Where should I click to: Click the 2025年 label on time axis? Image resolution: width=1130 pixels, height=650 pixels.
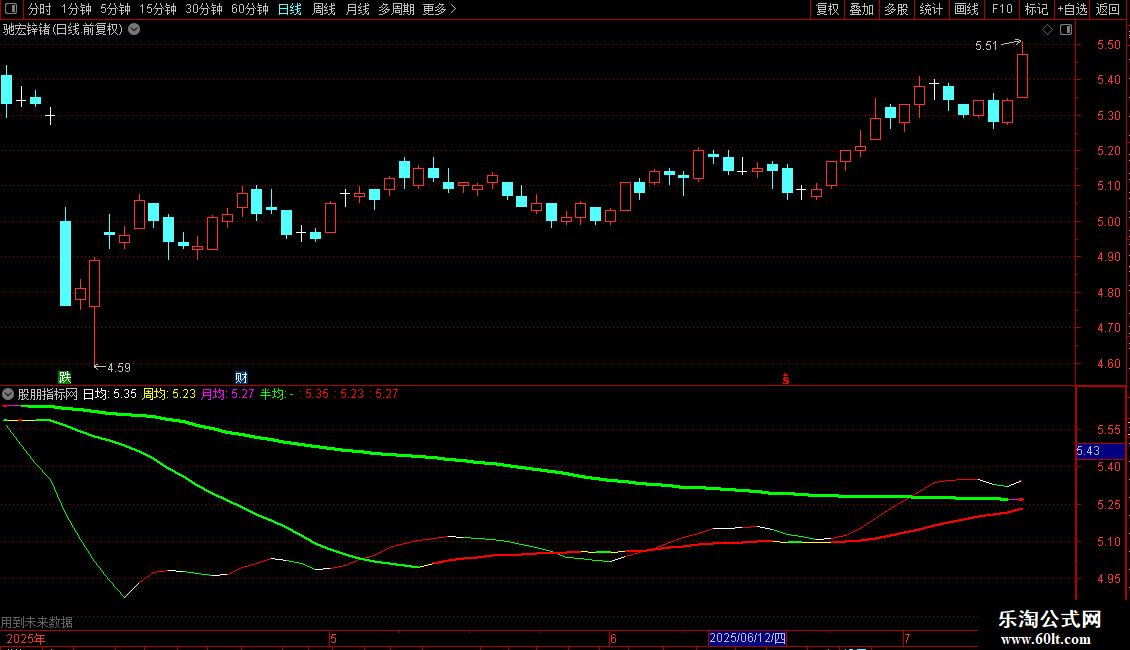tap(26, 639)
